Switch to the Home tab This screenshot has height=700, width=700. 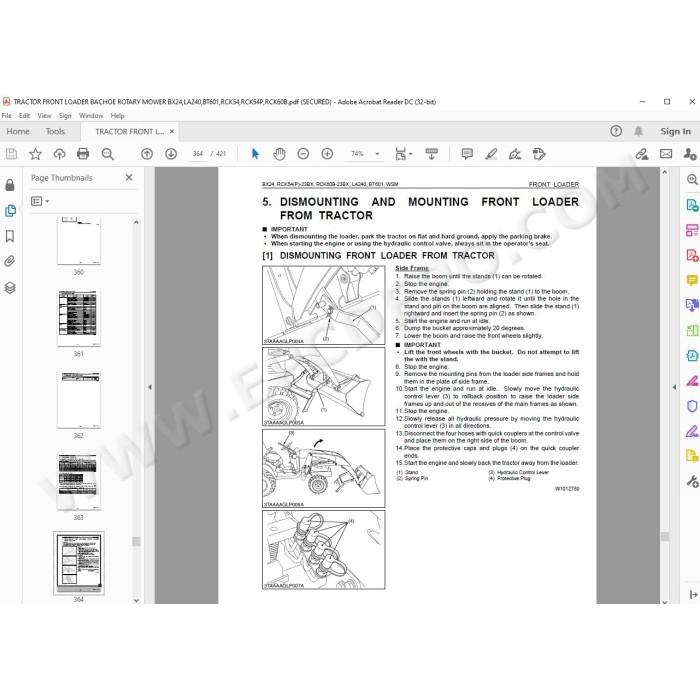[18, 131]
